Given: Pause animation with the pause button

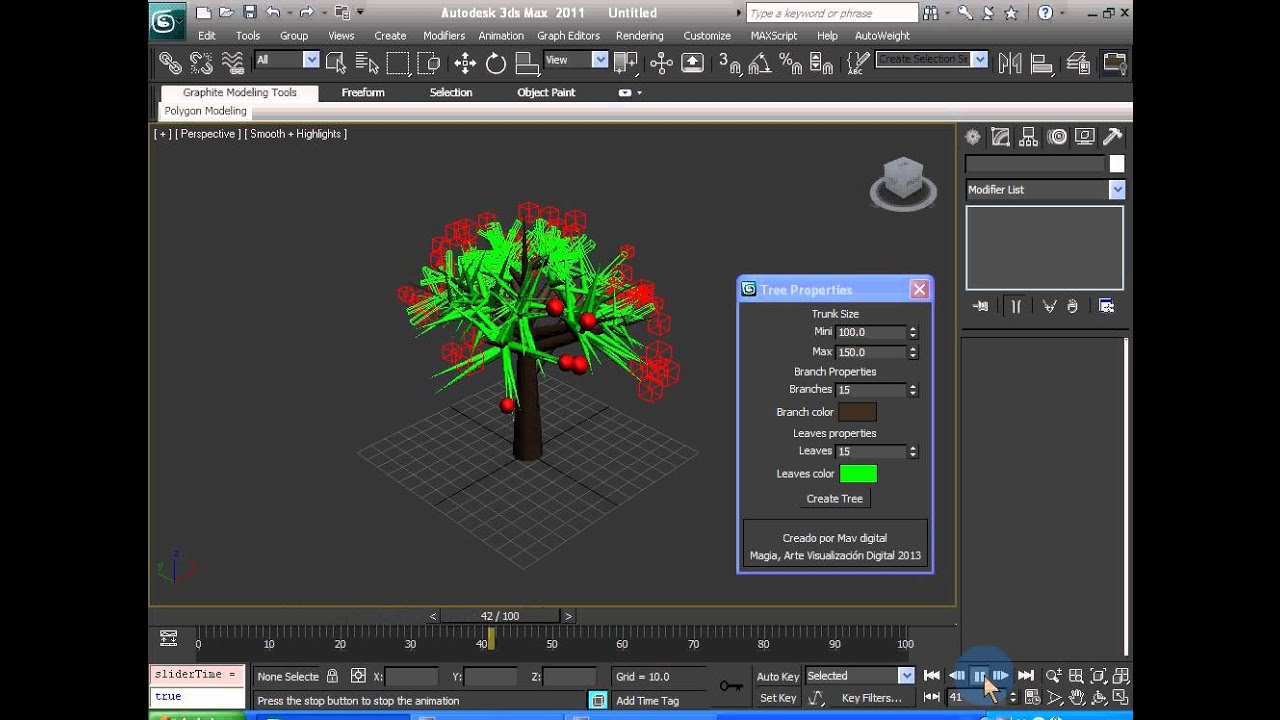Looking at the screenshot, I should [979, 677].
